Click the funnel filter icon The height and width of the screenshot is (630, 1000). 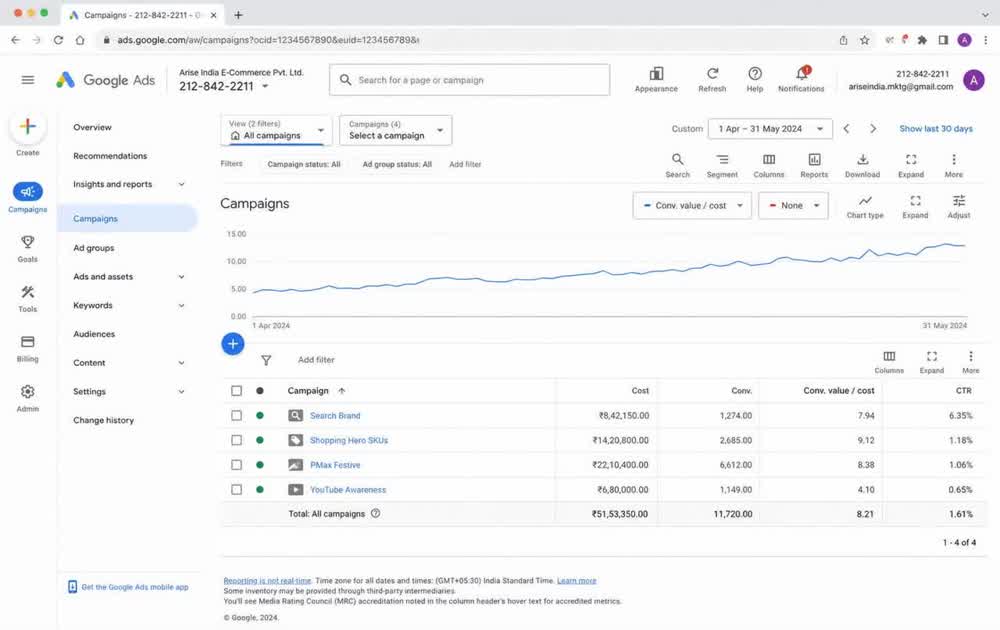tap(266, 360)
